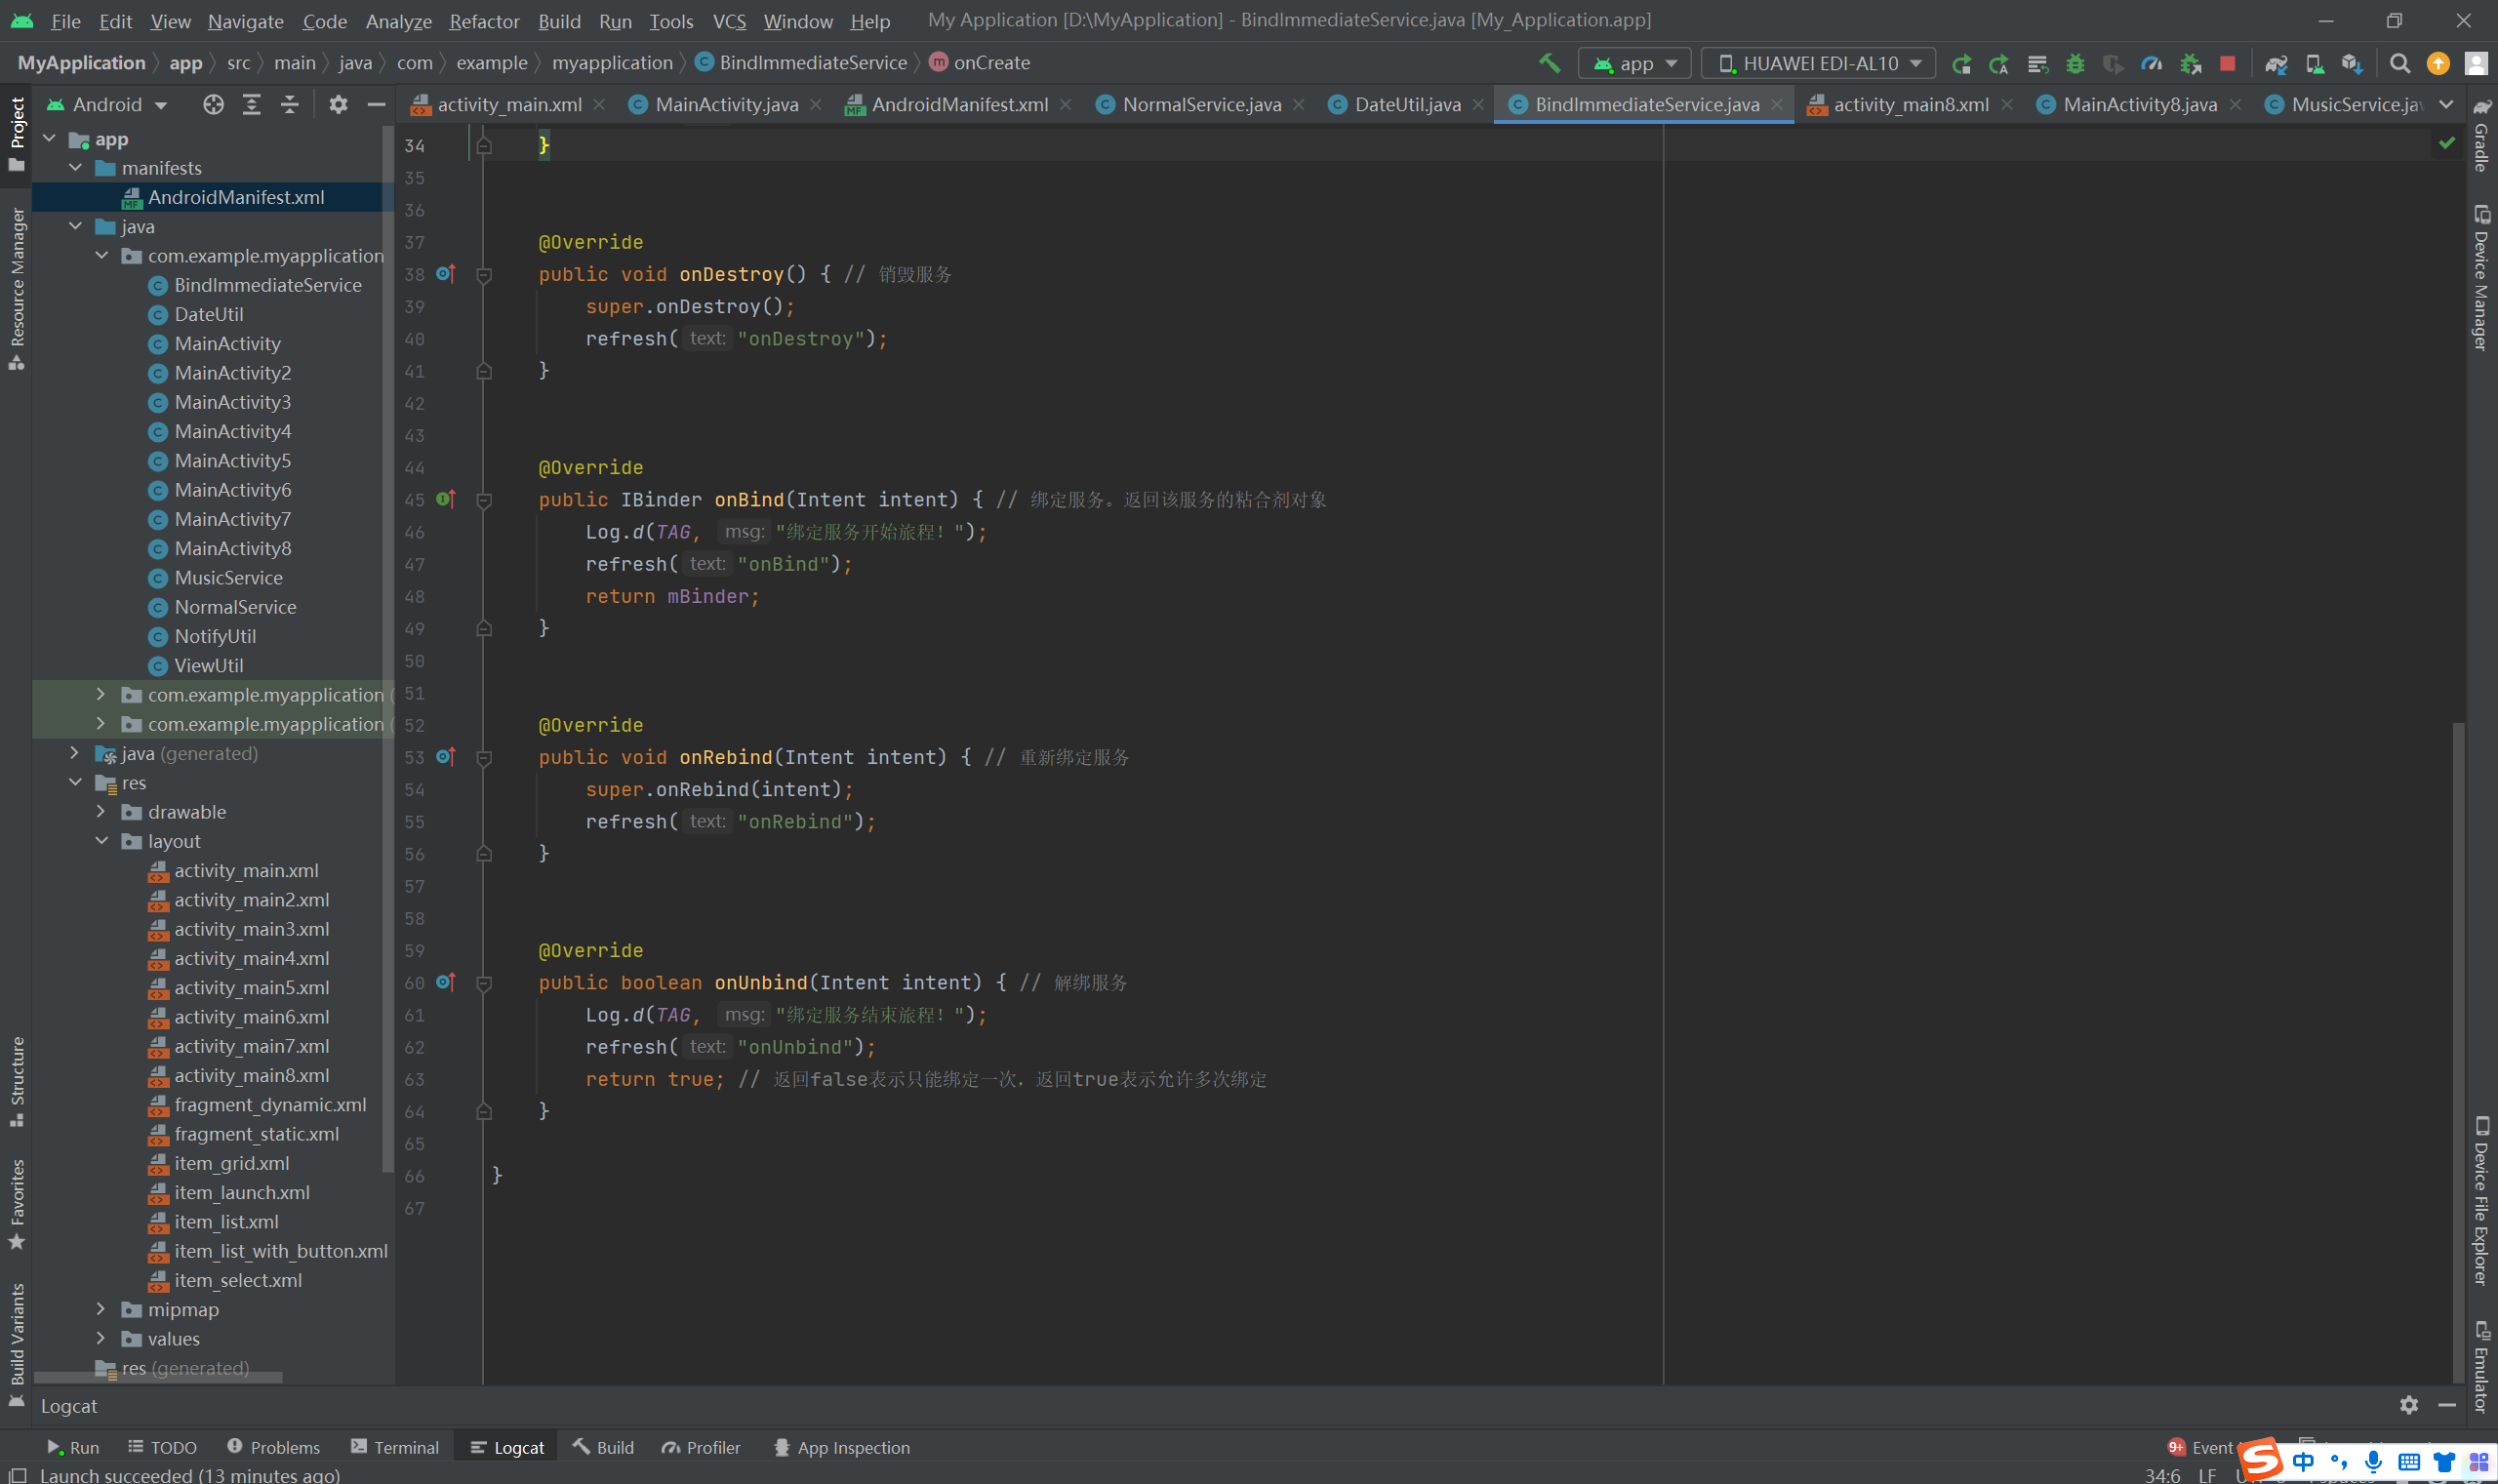Sync project with Gradle files

2276,64
